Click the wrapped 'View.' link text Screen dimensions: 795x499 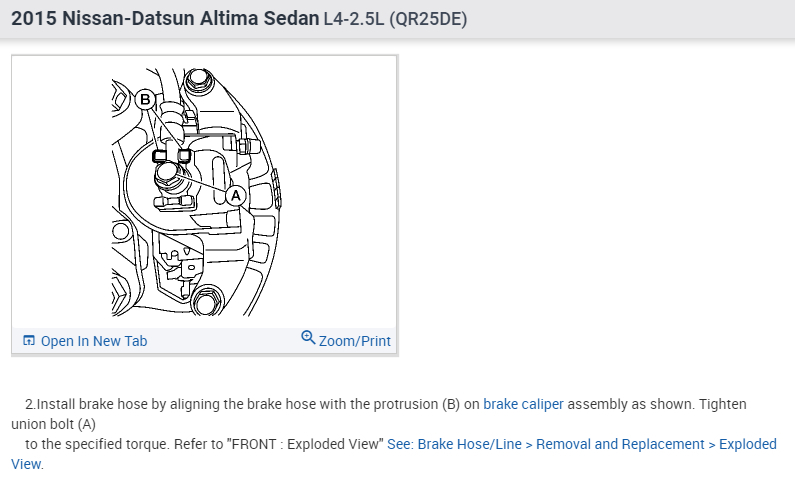(x=28, y=464)
